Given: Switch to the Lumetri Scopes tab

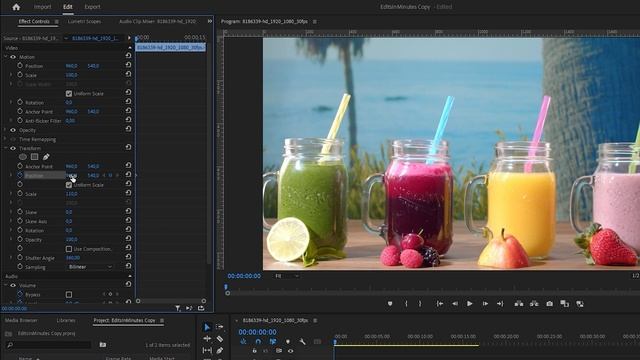Looking at the screenshot, I should (84, 21).
